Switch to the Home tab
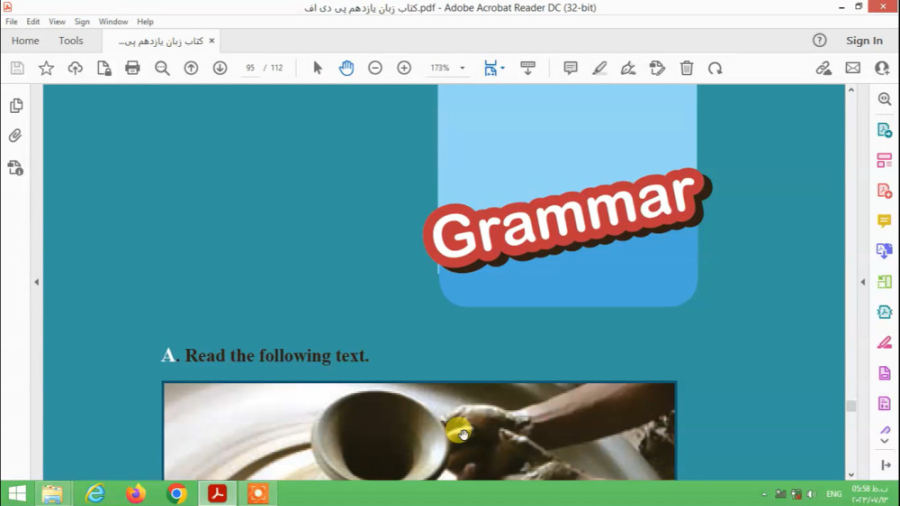Image resolution: width=900 pixels, height=506 pixels. pos(25,41)
